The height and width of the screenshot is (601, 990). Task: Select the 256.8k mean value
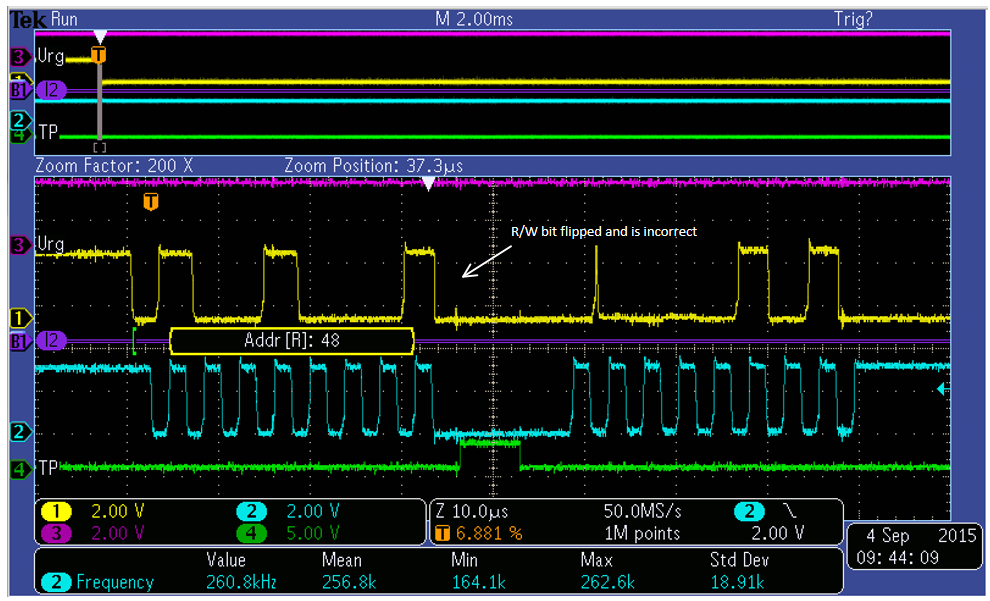349,582
